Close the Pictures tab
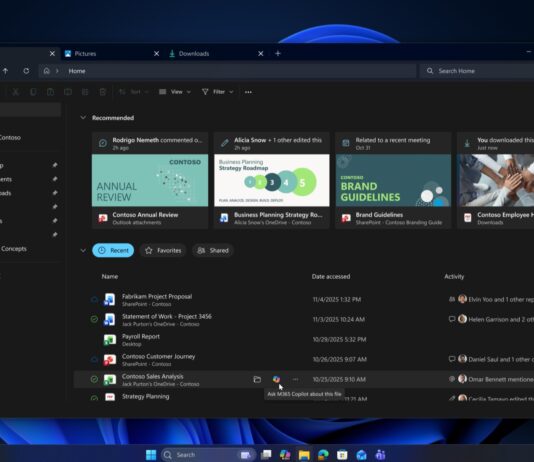The height and width of the screenshot is (462, 534). [156, 53]
